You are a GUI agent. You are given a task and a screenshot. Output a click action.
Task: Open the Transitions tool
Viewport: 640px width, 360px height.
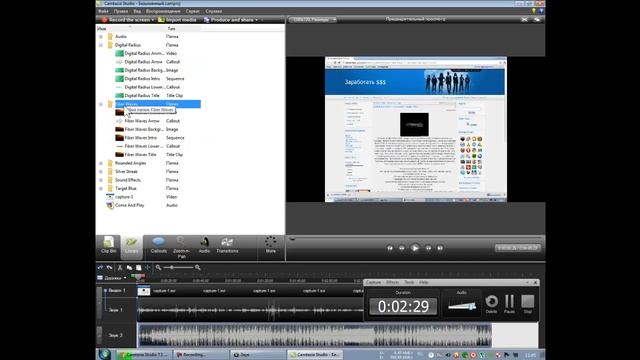227,246
